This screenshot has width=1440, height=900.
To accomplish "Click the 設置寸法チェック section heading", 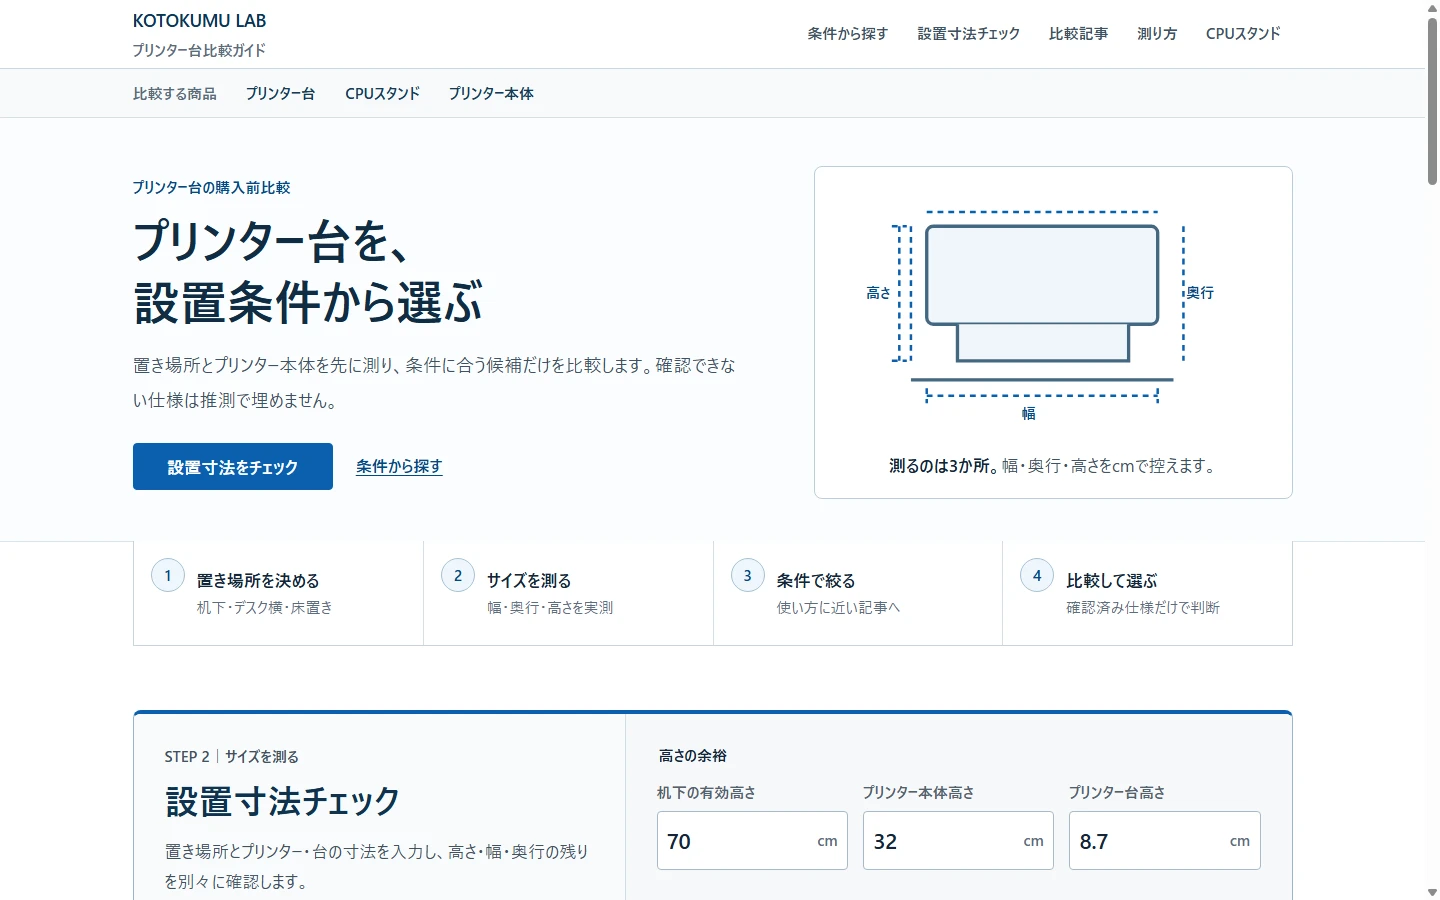I will [282, 801].
